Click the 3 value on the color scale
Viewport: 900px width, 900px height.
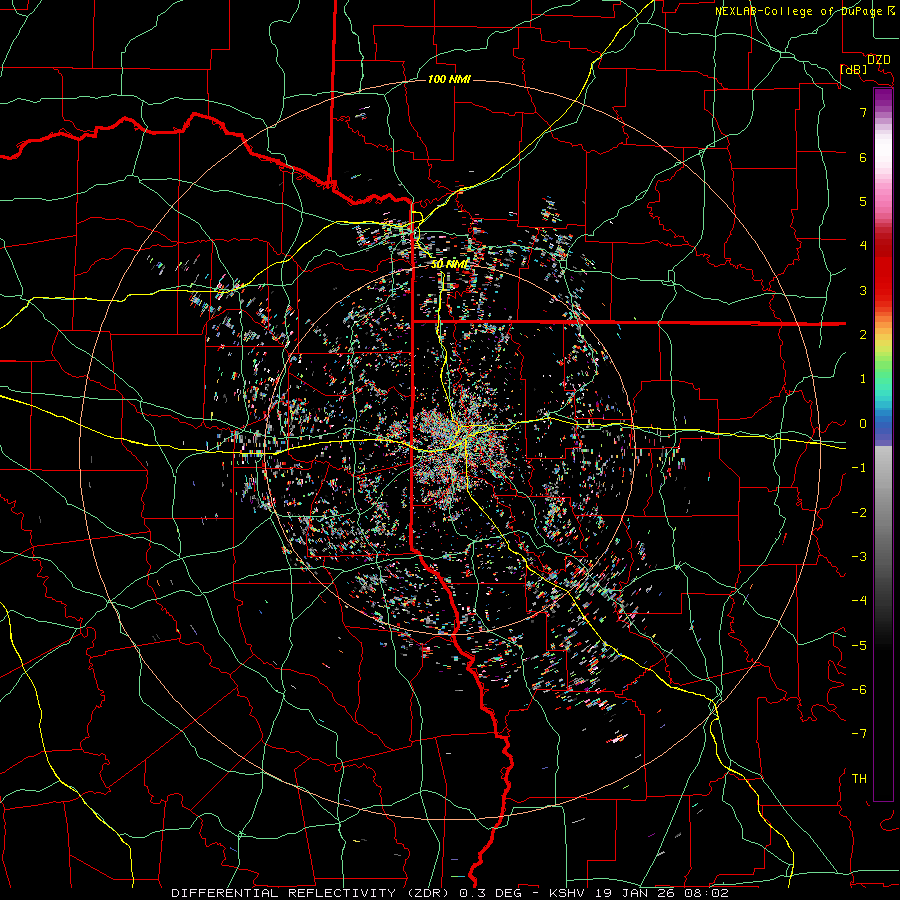coord(863,290)
